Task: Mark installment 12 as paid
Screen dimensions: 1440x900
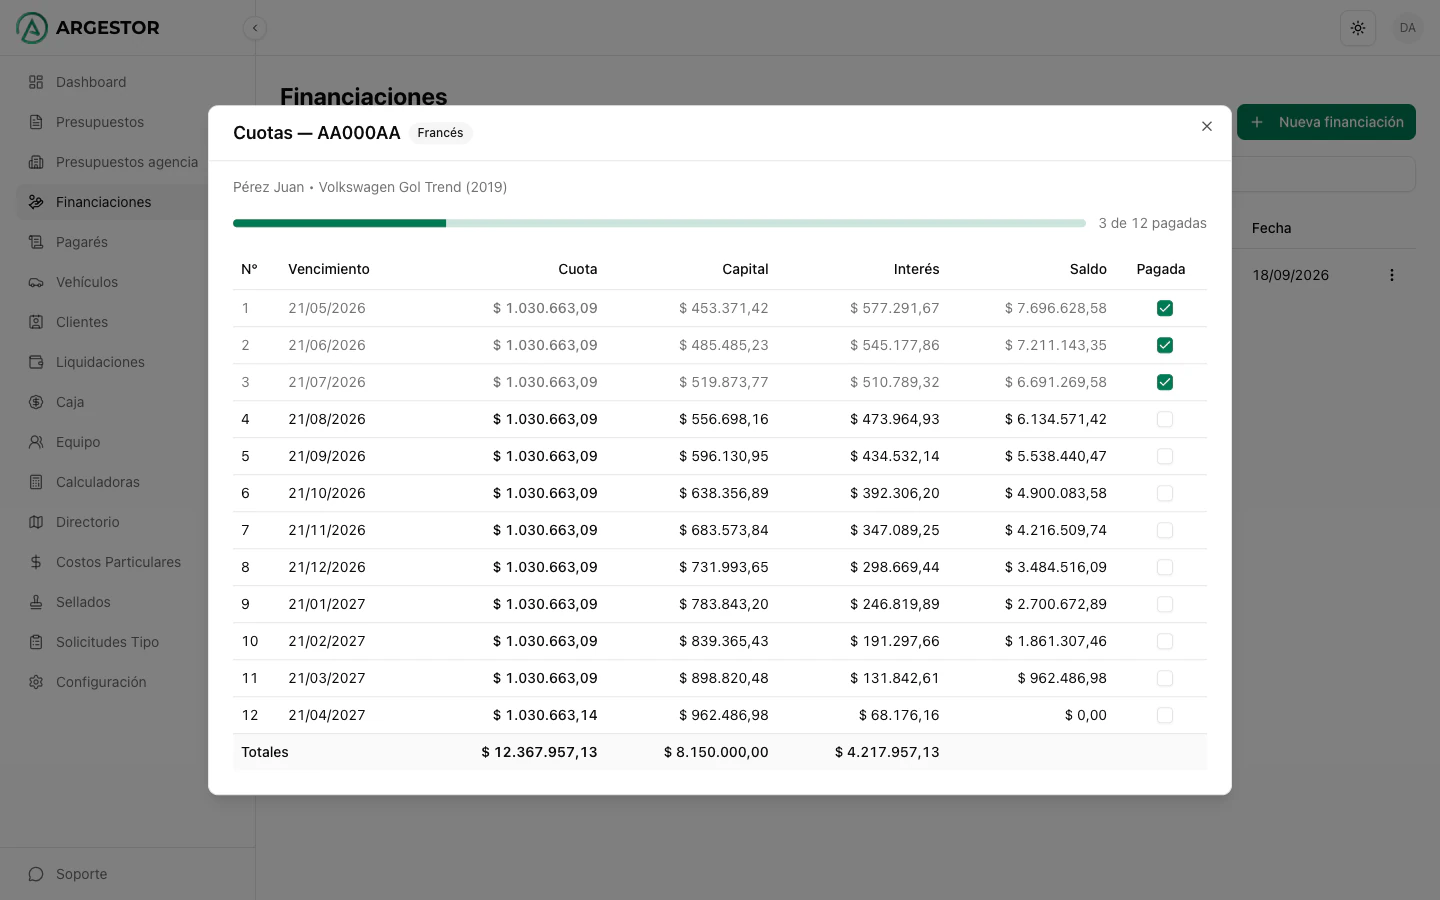Action: click(x=1165, y=715)
